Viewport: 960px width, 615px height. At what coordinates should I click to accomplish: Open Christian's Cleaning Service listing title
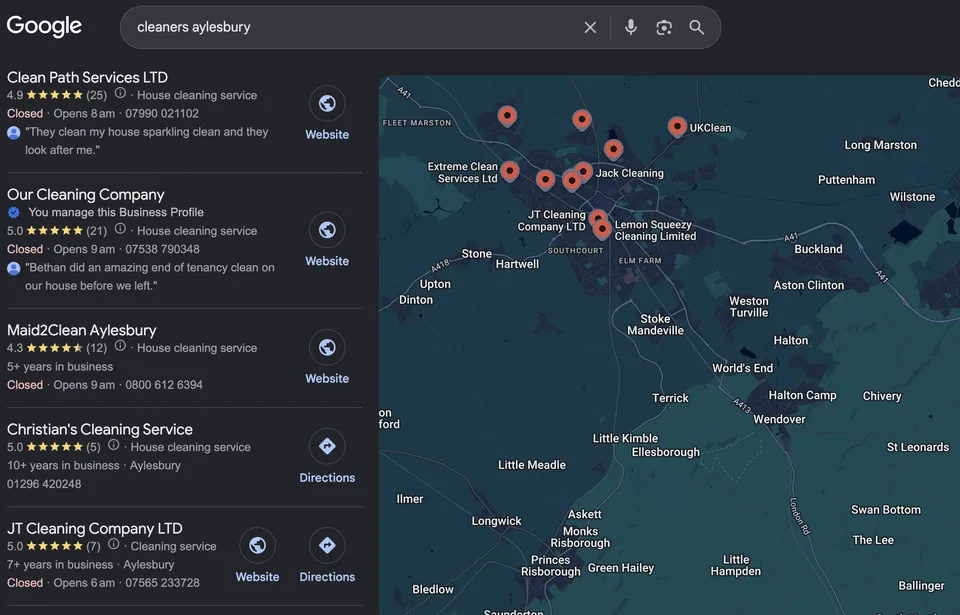(100, 429)
